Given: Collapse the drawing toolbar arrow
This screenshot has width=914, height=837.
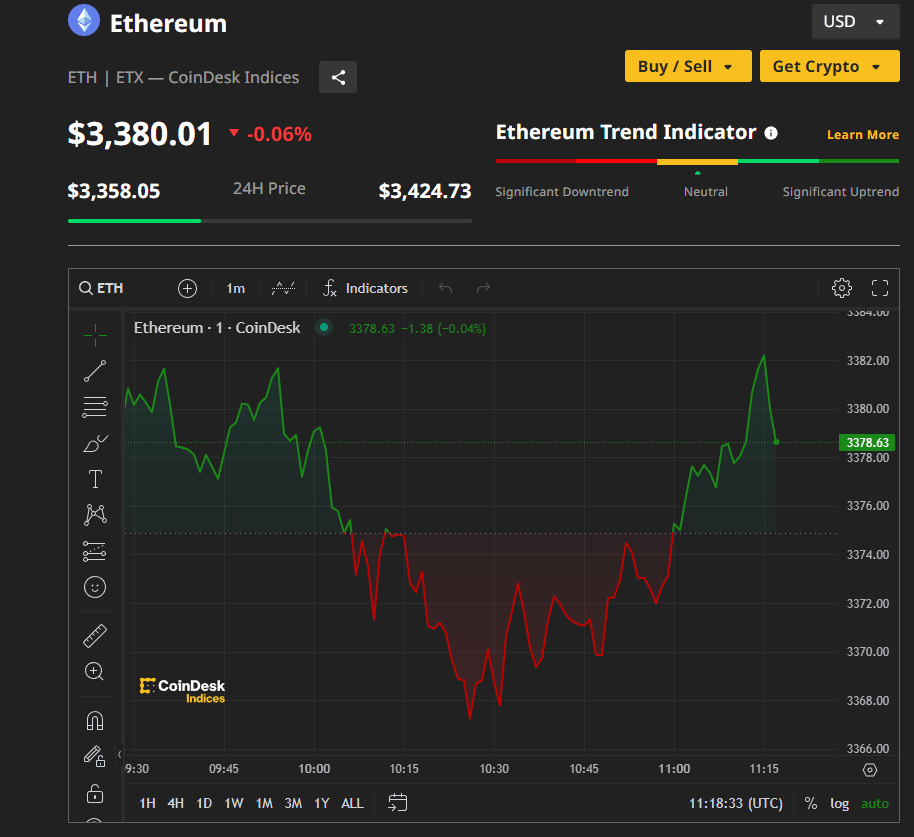Looking at the screenshot, I should [x=119, y=754].
